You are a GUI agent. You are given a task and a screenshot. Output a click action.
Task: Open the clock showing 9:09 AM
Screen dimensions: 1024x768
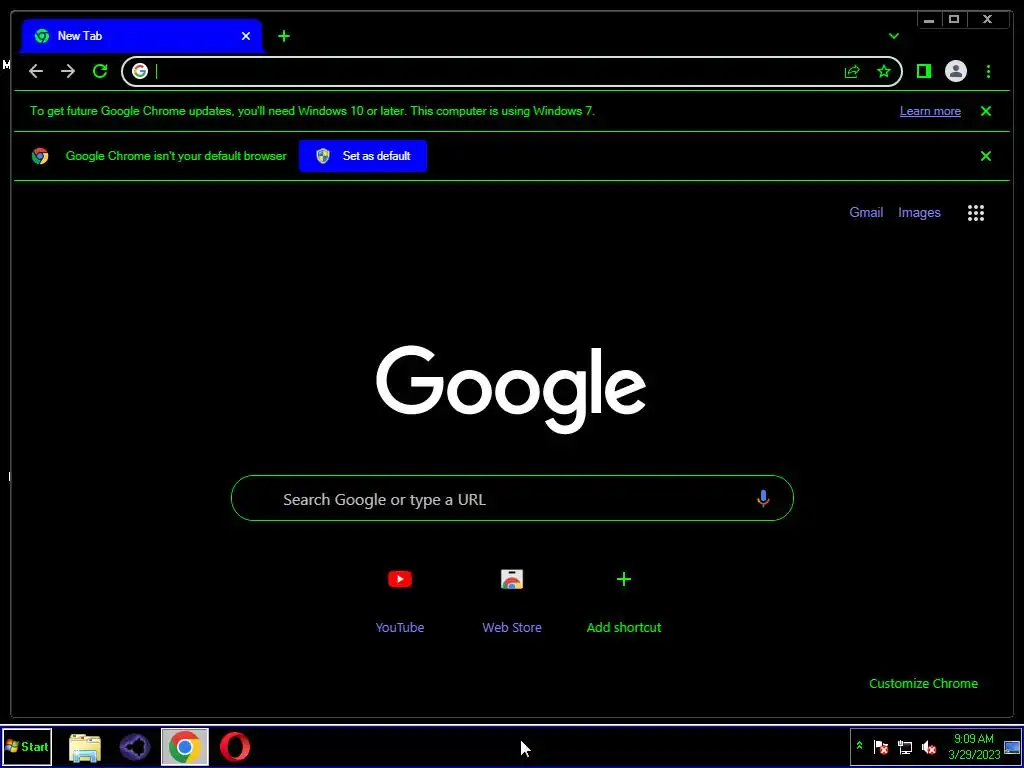[974, 746]
